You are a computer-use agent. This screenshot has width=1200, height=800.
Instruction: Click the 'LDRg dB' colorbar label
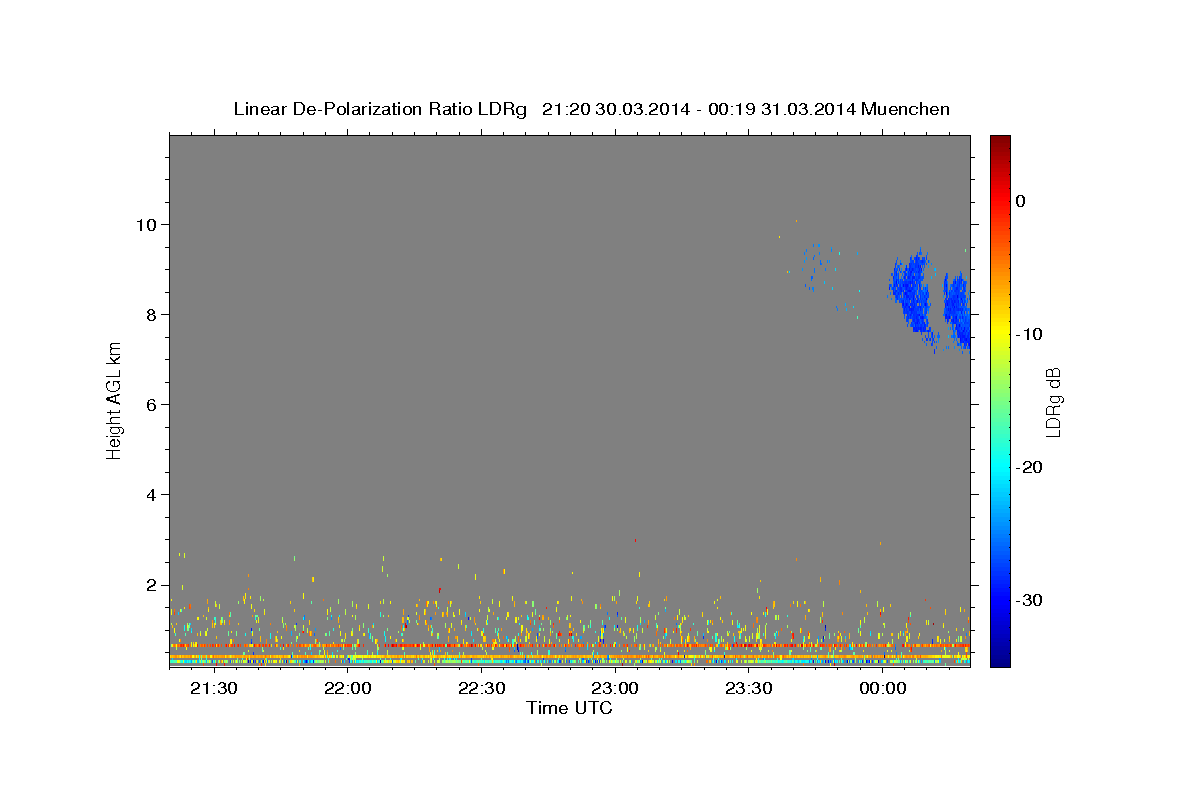(1052, 401)
